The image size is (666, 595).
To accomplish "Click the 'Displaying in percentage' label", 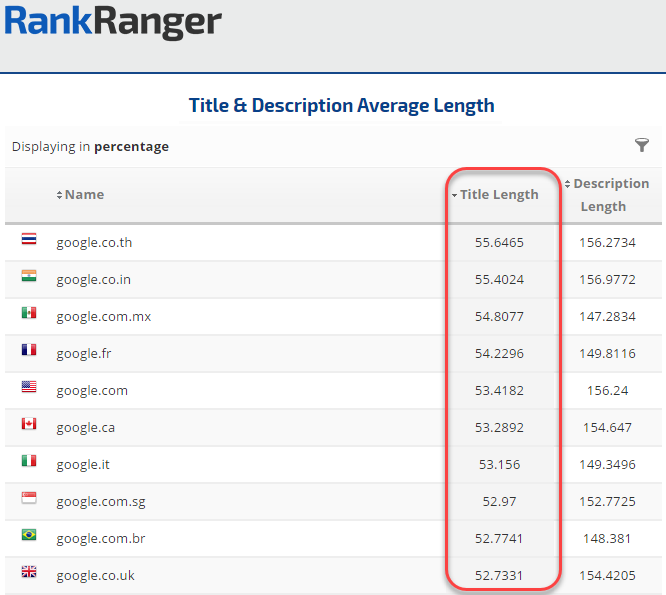I will (90, 147).
